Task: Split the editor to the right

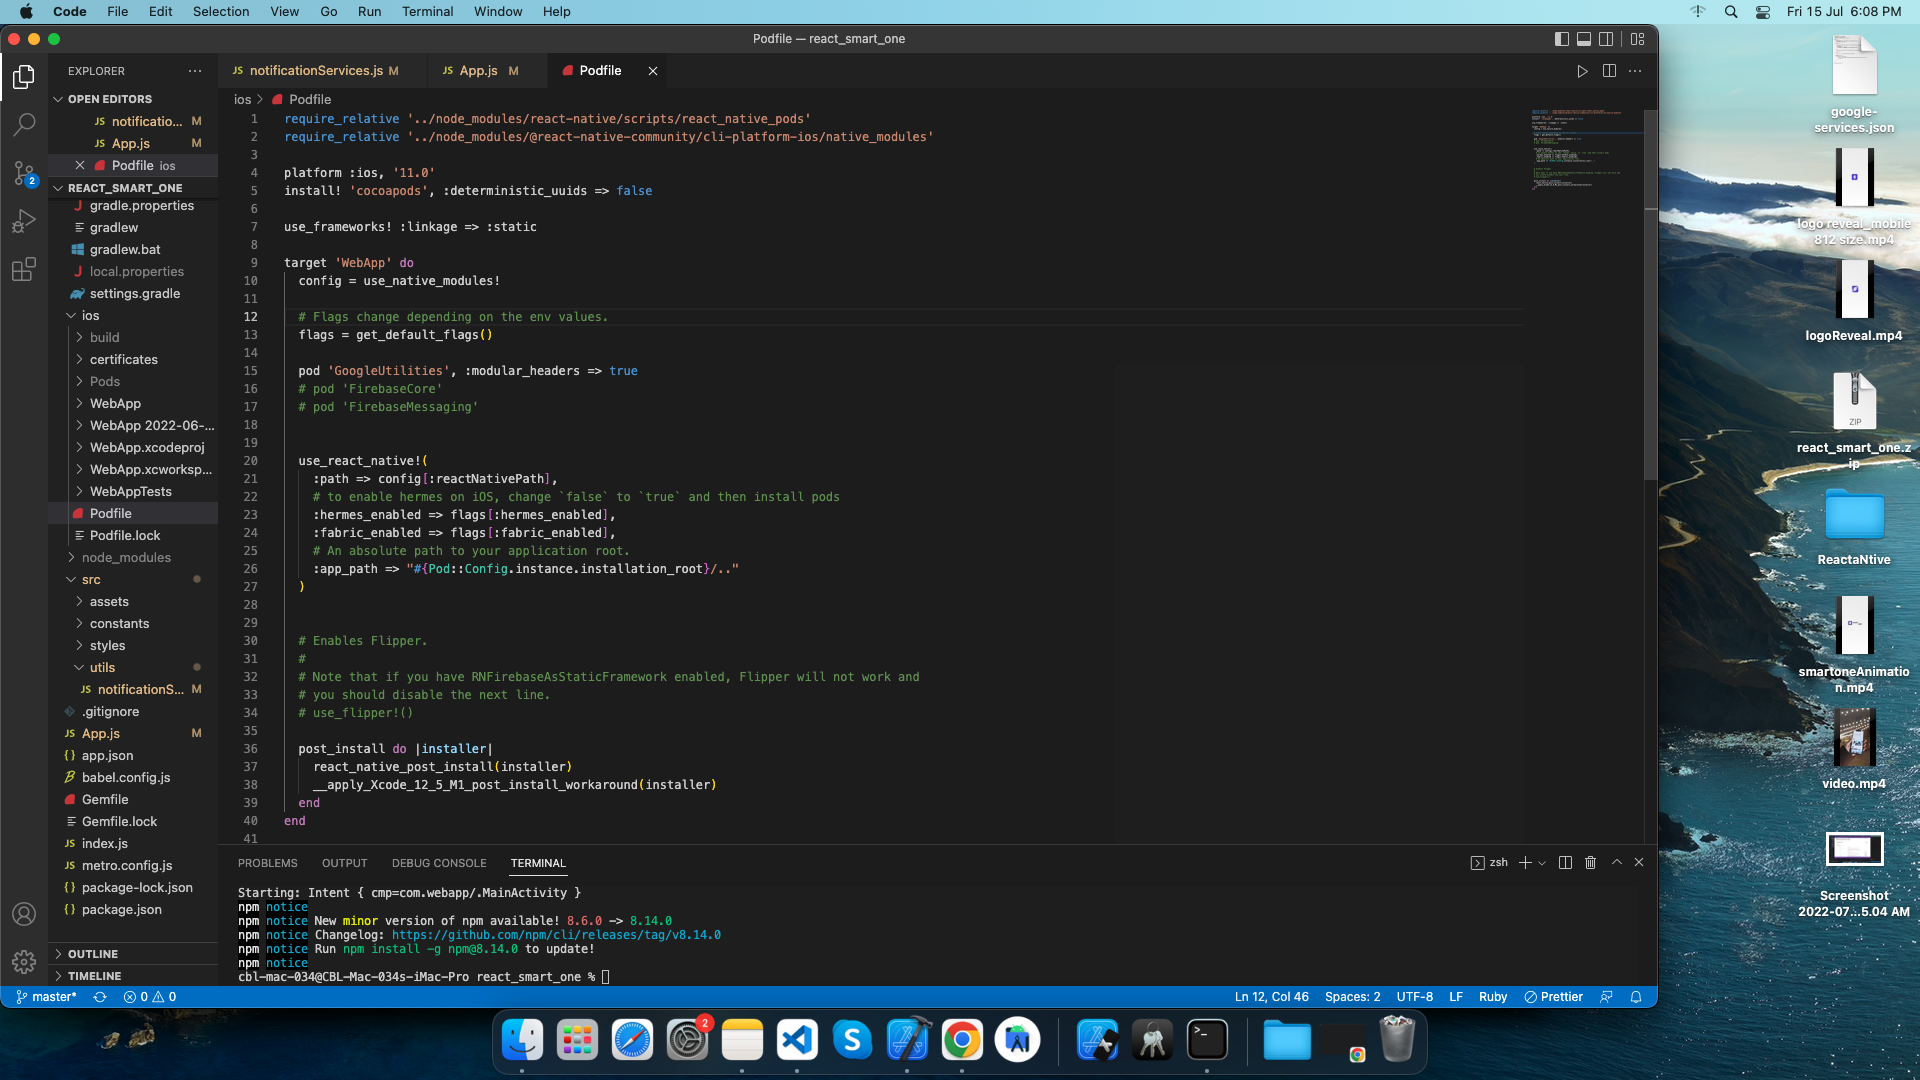Action: click(x=1610, y=71)
